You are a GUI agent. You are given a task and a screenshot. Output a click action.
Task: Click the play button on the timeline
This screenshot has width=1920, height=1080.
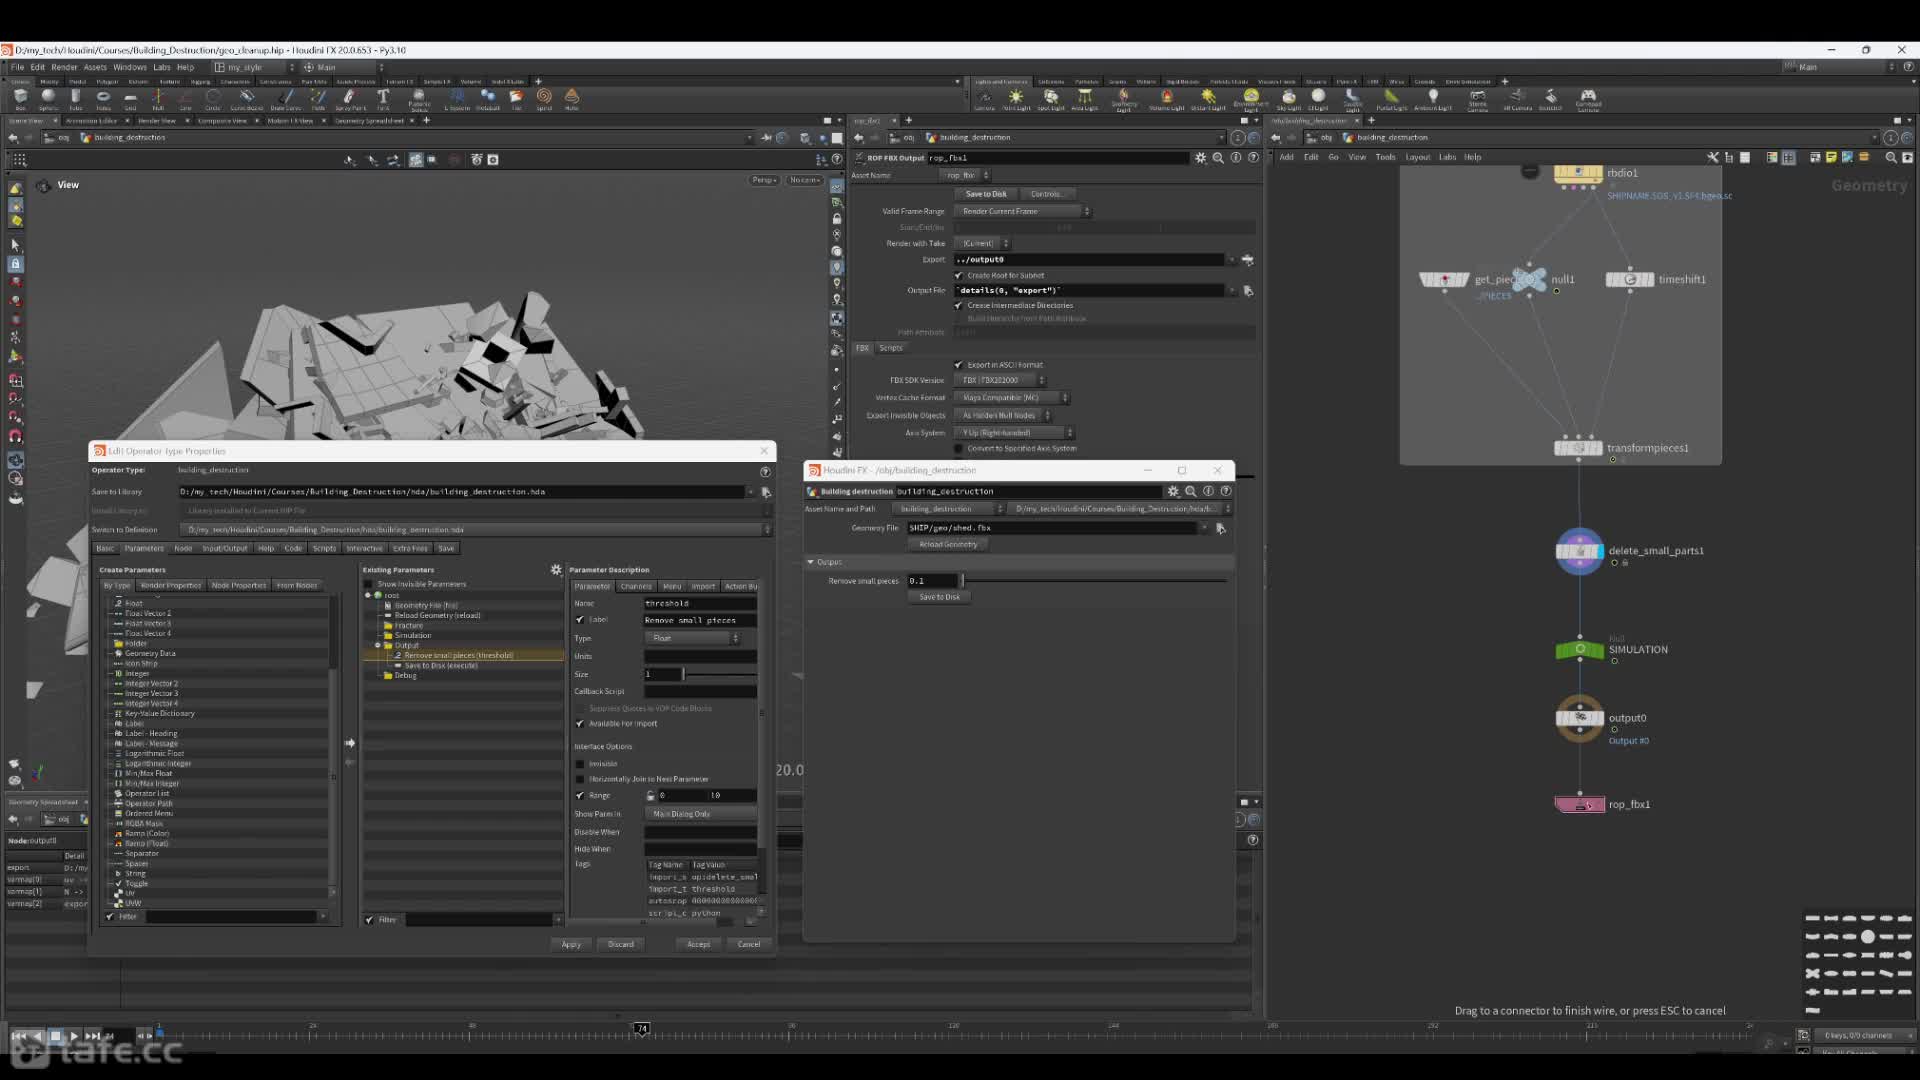pos(73,1036)
